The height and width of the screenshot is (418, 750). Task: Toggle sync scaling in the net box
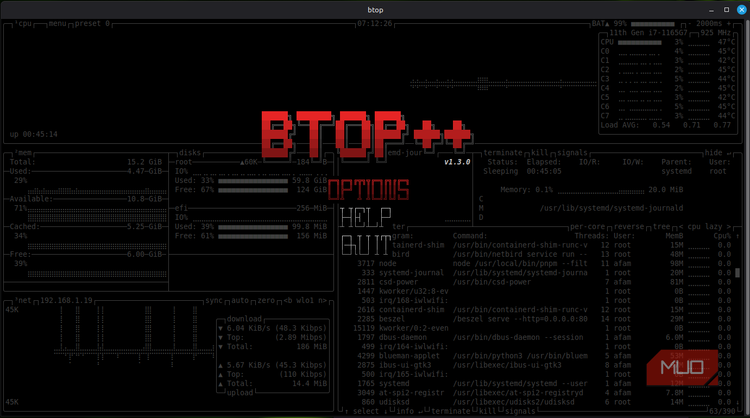click(x=214, y=300)
